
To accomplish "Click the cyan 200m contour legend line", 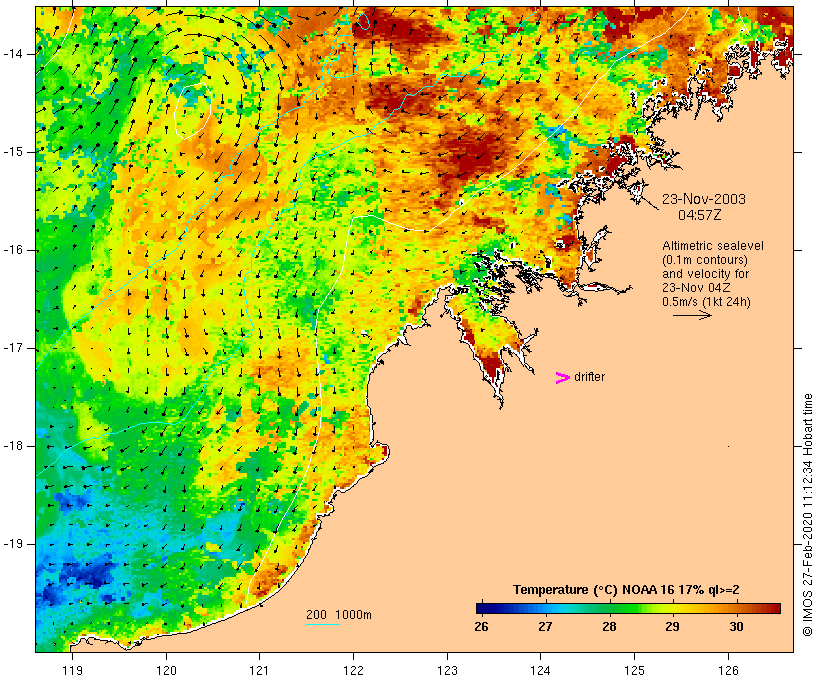I will tap(323, 624).
